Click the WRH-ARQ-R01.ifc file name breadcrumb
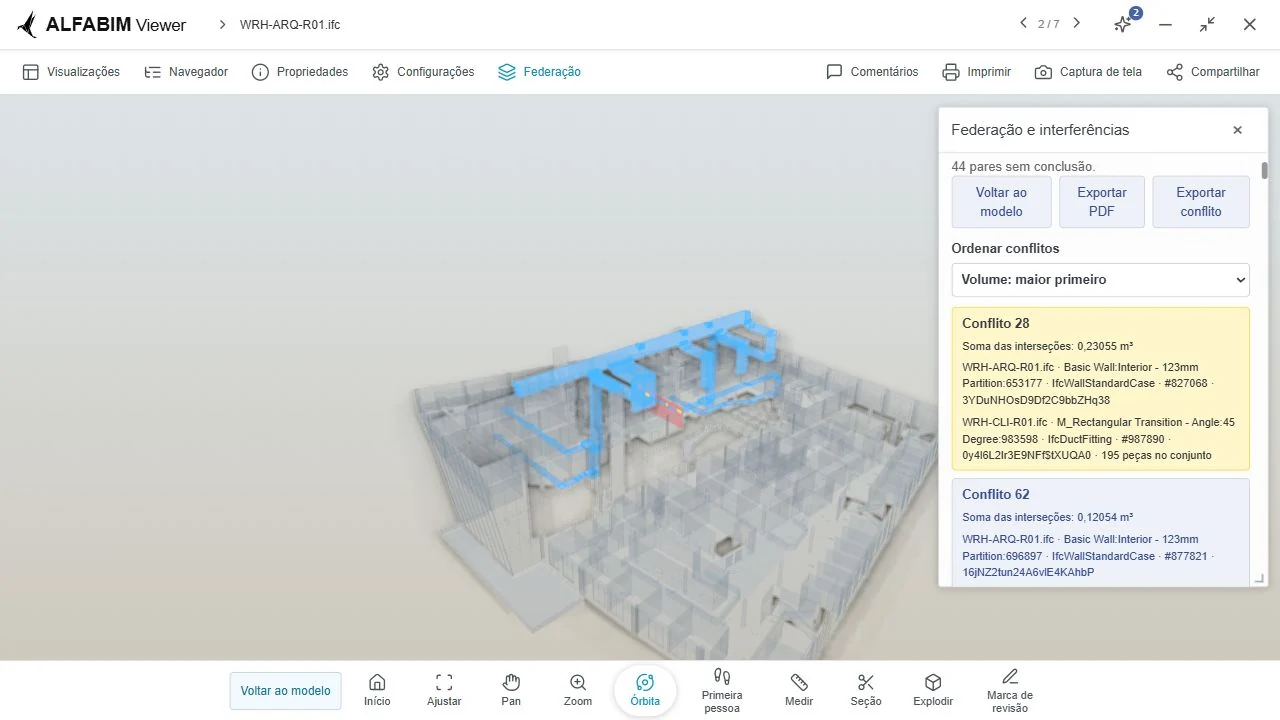 [x=290, y=24]
